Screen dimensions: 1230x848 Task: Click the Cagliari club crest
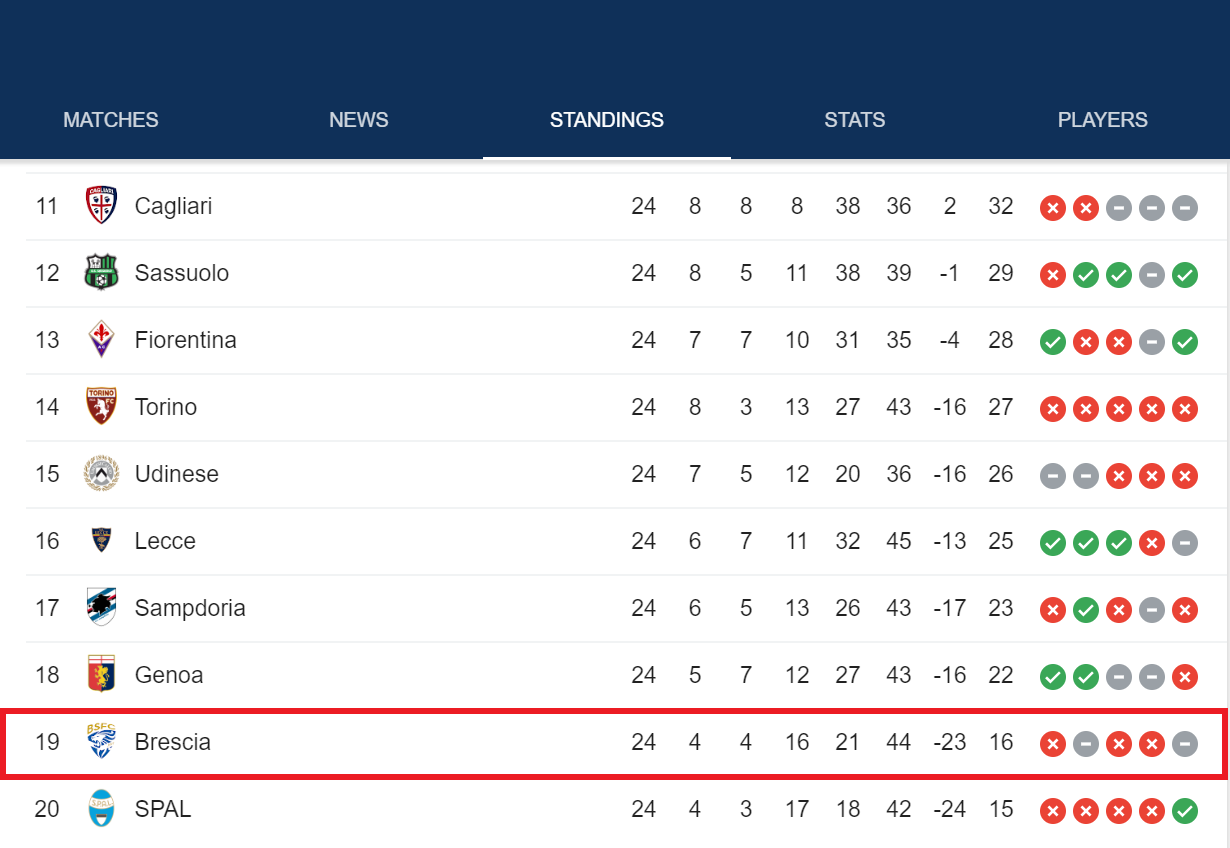101,206
